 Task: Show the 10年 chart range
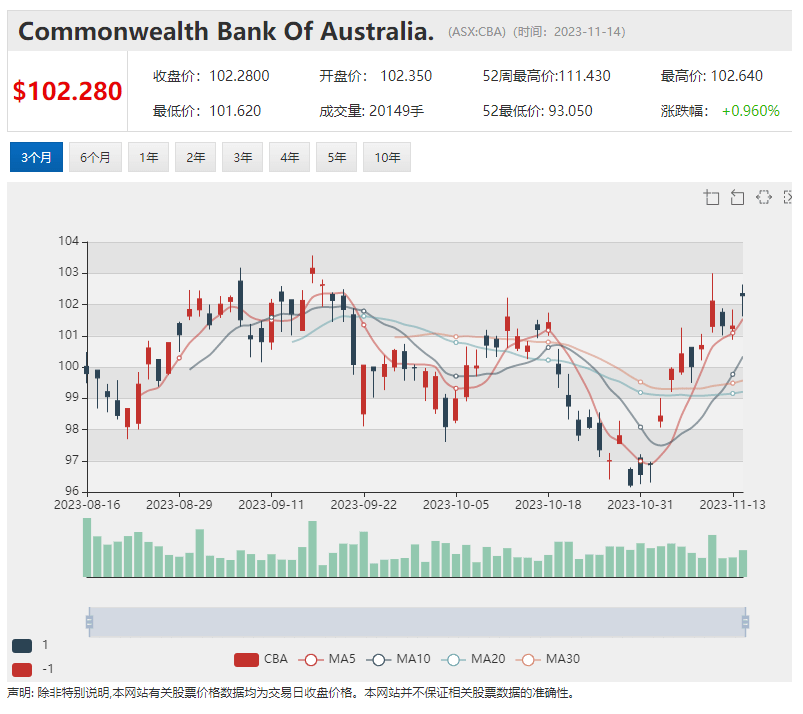387,158
